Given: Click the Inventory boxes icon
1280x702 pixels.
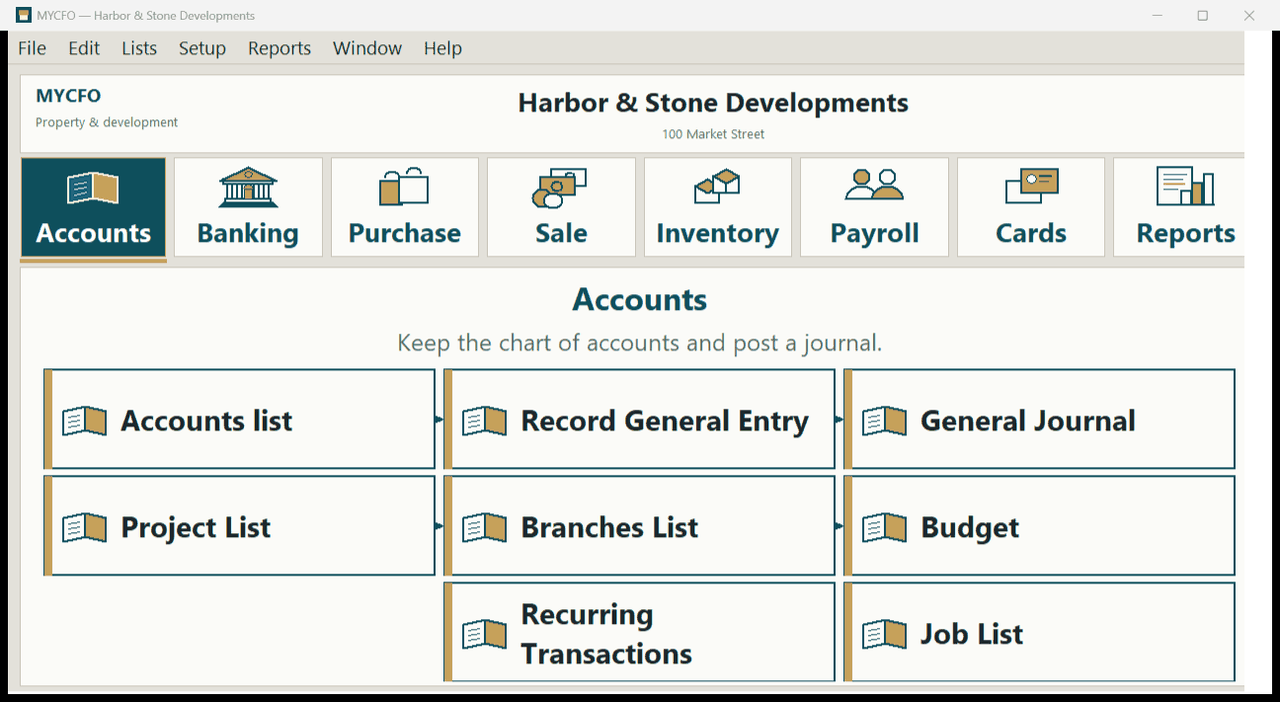Looking at the screenshot, I should tap(717, 187).
